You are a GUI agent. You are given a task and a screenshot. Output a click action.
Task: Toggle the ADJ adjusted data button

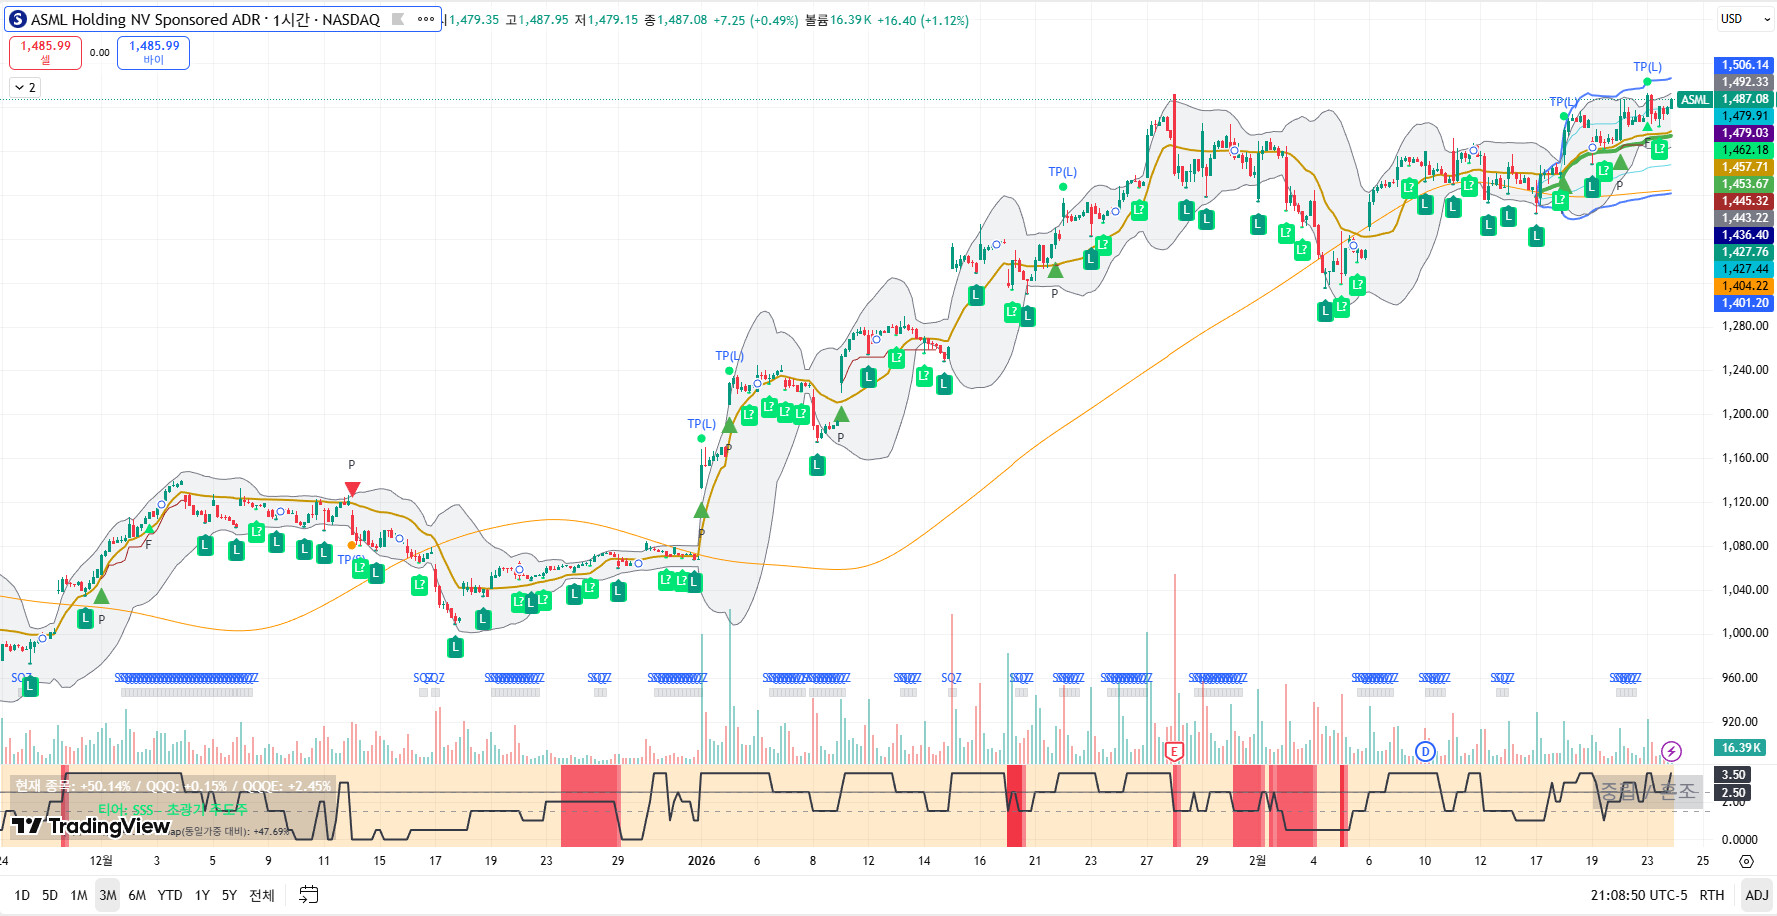click(1757, 895)
